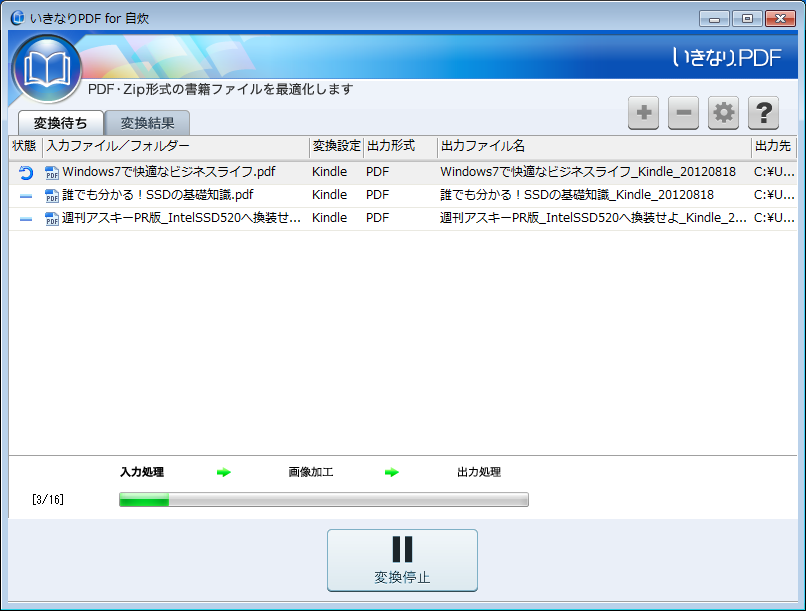This screenshot has width=806, height=611.
Task: Click the 出力ファイル名 column header
Action: 594,146
